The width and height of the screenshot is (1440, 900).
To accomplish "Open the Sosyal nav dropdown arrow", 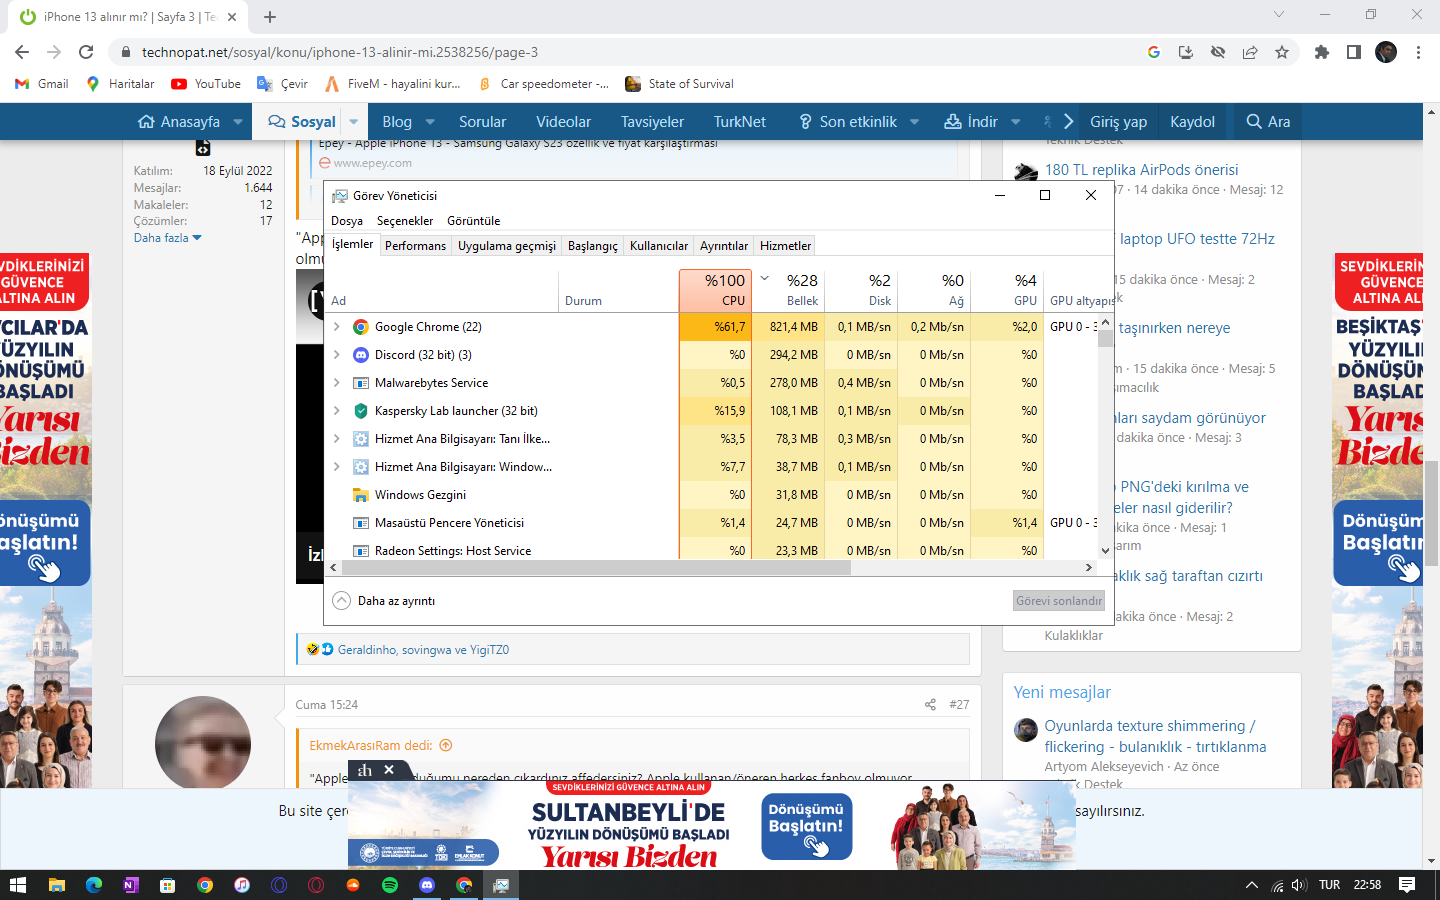I will 353,122.
